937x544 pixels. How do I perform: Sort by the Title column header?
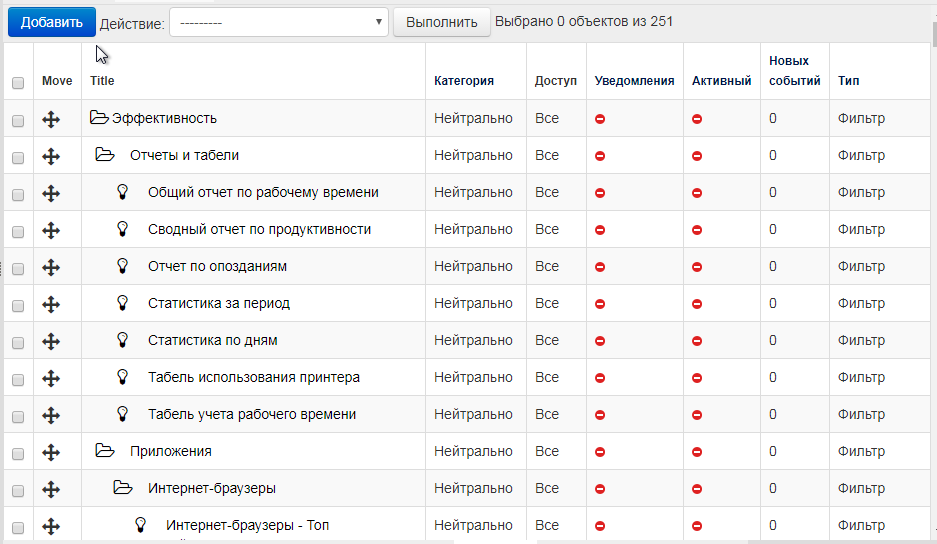pos(102,81)
